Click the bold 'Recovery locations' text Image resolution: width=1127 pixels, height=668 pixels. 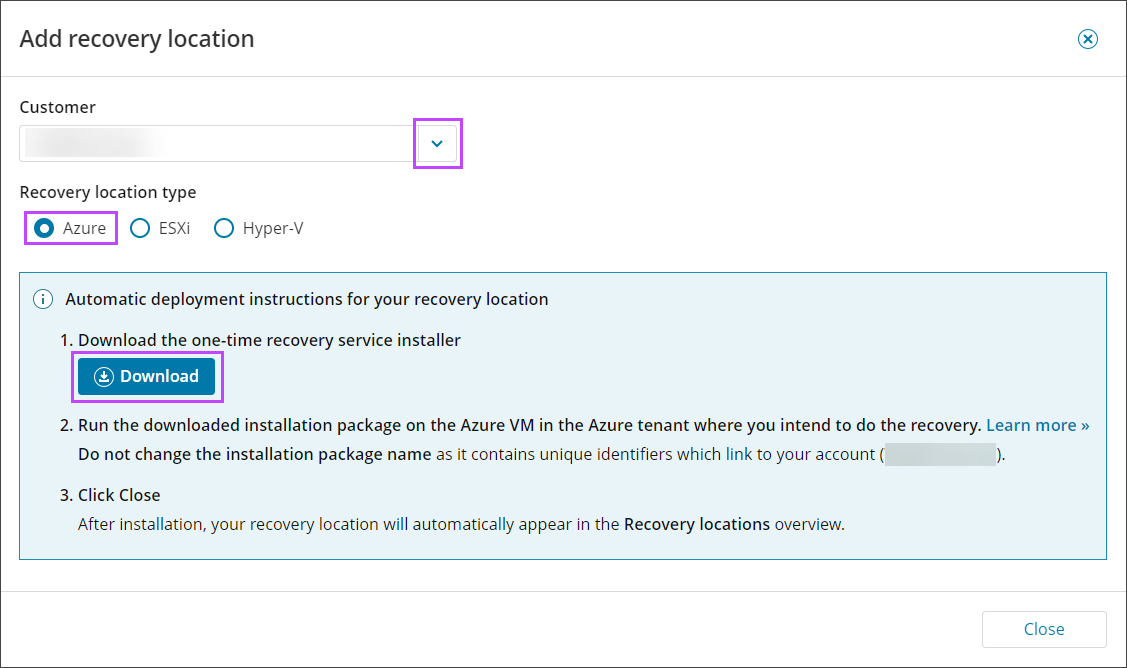point(696,523)
